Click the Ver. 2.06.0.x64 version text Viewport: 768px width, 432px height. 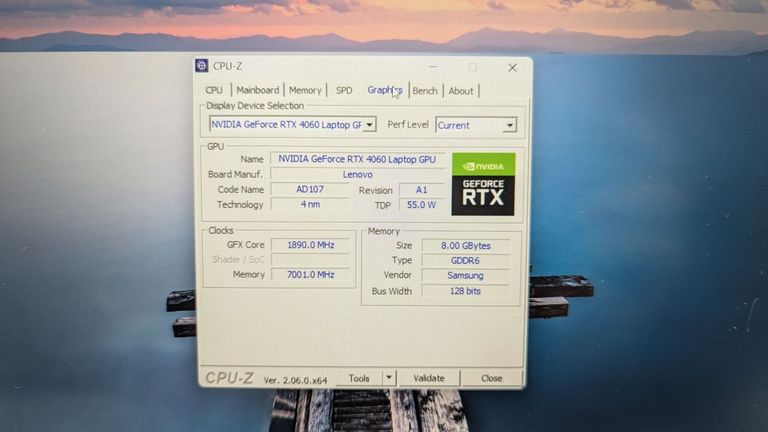pyautogui.click(x=295, y=380)
